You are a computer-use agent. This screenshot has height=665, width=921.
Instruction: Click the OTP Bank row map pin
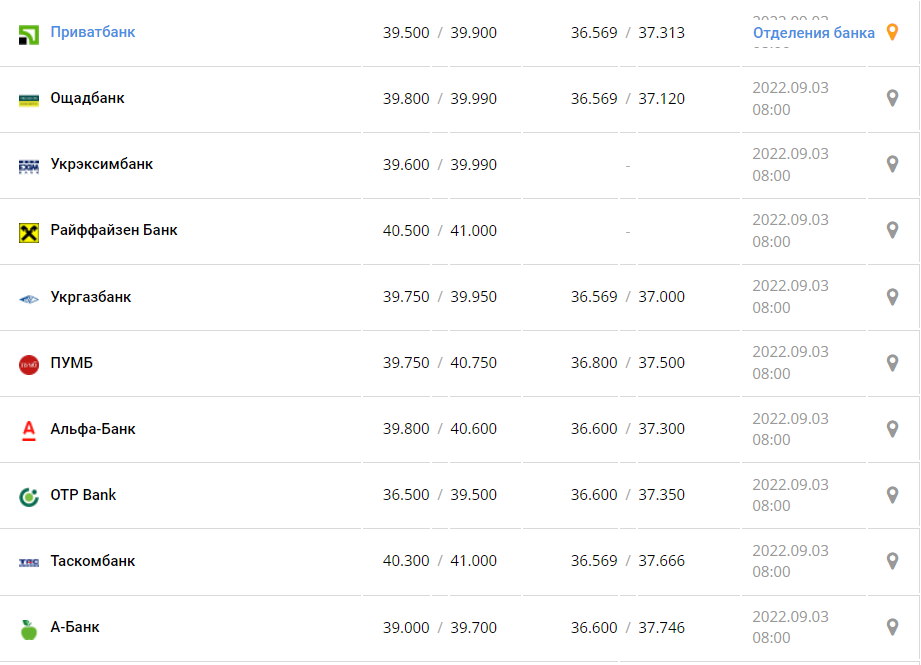(893, 495)
